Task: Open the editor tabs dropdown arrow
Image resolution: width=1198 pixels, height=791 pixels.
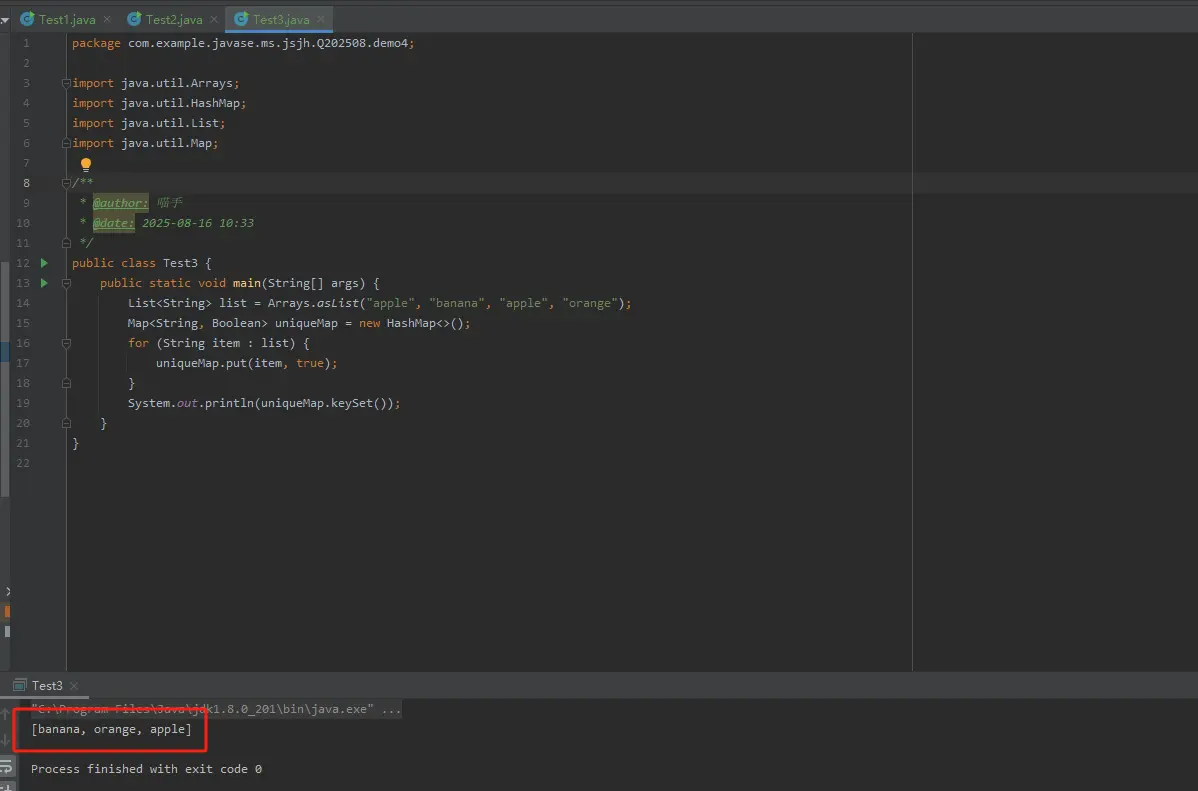Action: pyautogui.click(x=5, y=20)
